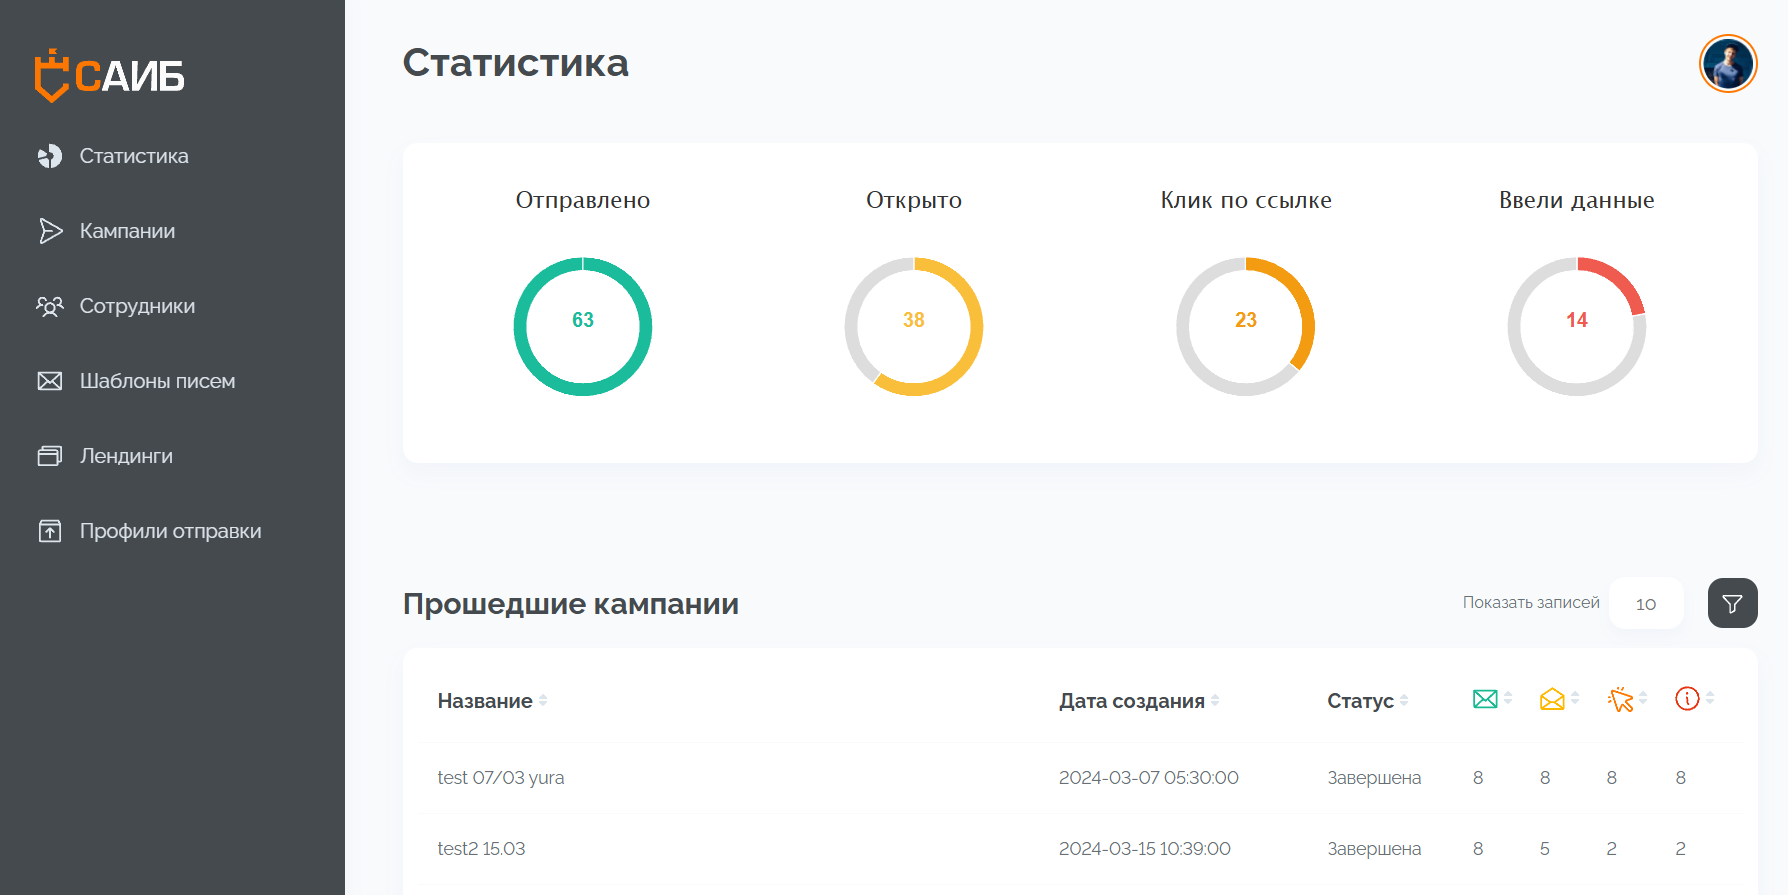Sort by orange link click column
Image resolution: width=1788 pixels, height=895 pixels.
pyautogui.click(x=1620, y=699)
